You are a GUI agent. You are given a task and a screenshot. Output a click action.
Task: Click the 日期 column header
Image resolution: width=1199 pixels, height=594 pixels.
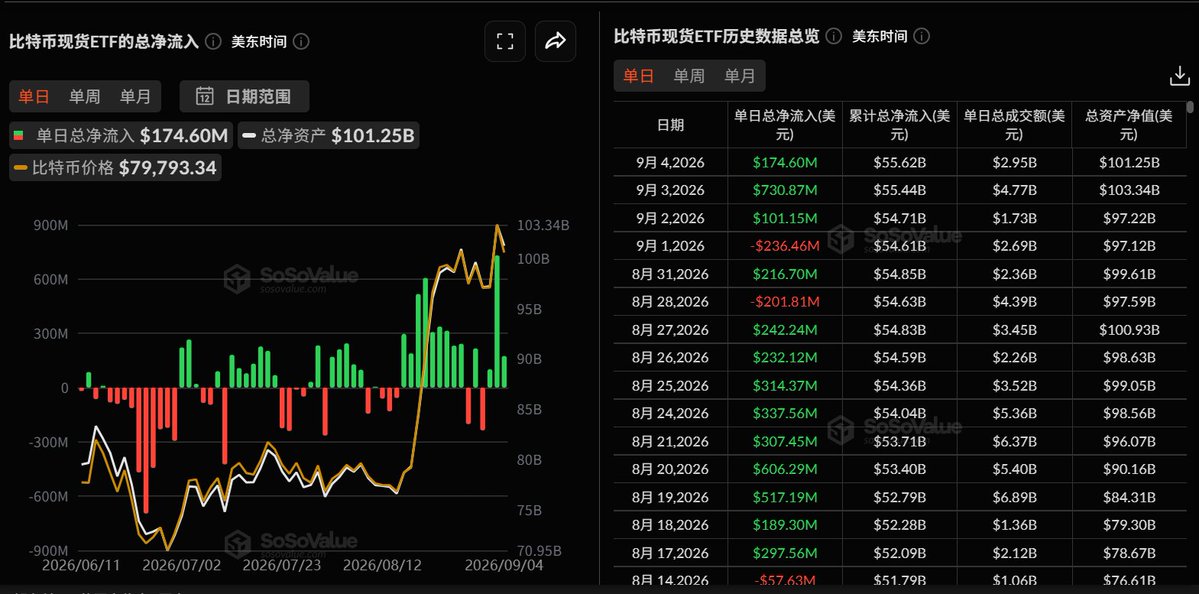671,125
